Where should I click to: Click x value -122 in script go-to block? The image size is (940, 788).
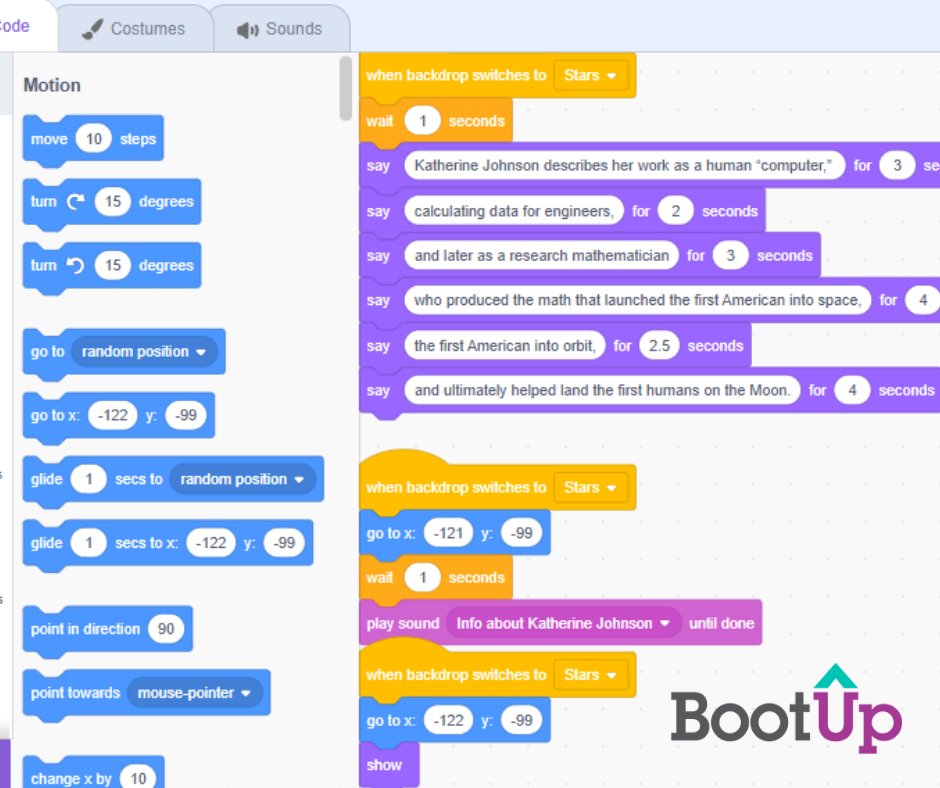tap(448, 720)
